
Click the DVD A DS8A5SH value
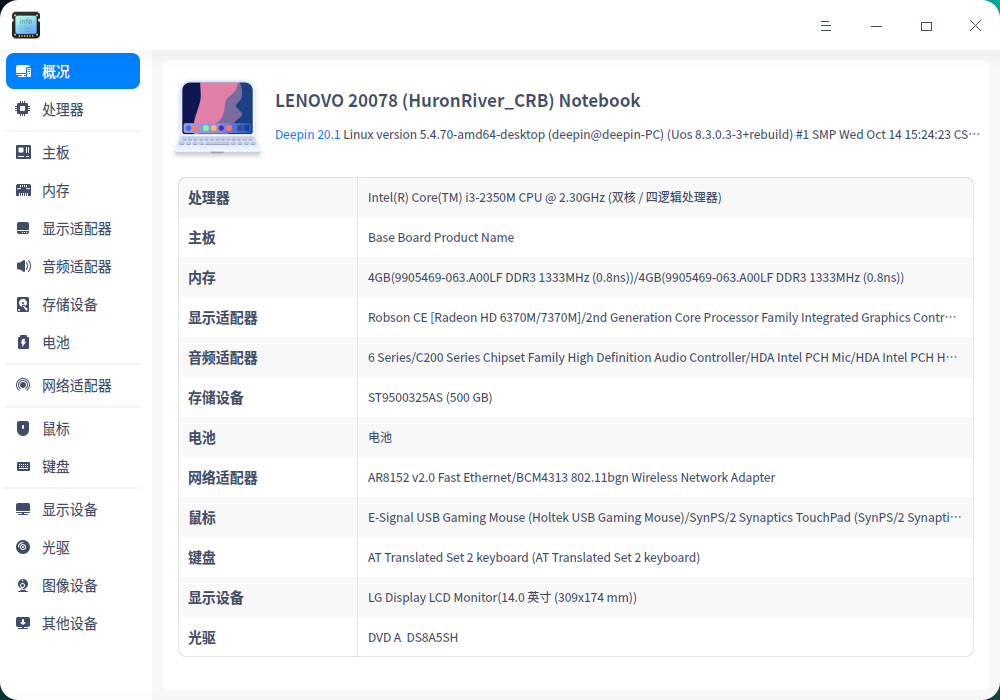[x=413, y=638]
